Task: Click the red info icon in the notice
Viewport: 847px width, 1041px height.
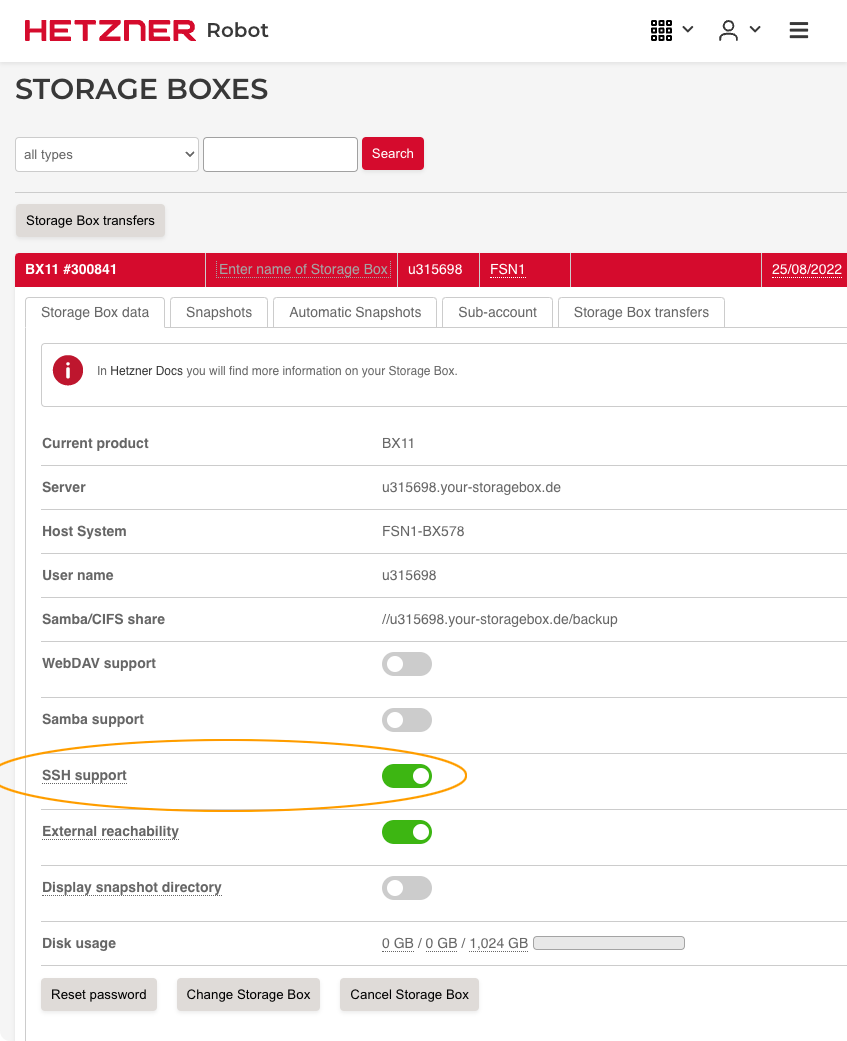Action: coord(67,370)
